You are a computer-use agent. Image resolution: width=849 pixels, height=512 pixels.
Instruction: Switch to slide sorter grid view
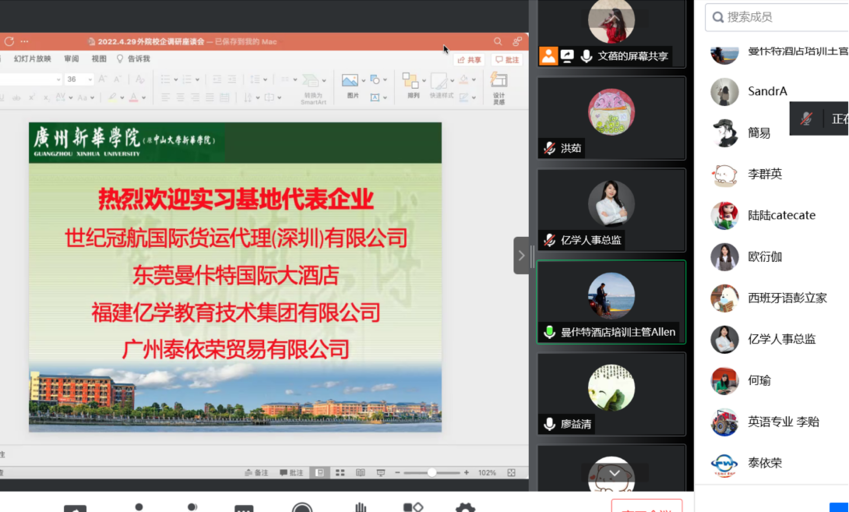340,473
